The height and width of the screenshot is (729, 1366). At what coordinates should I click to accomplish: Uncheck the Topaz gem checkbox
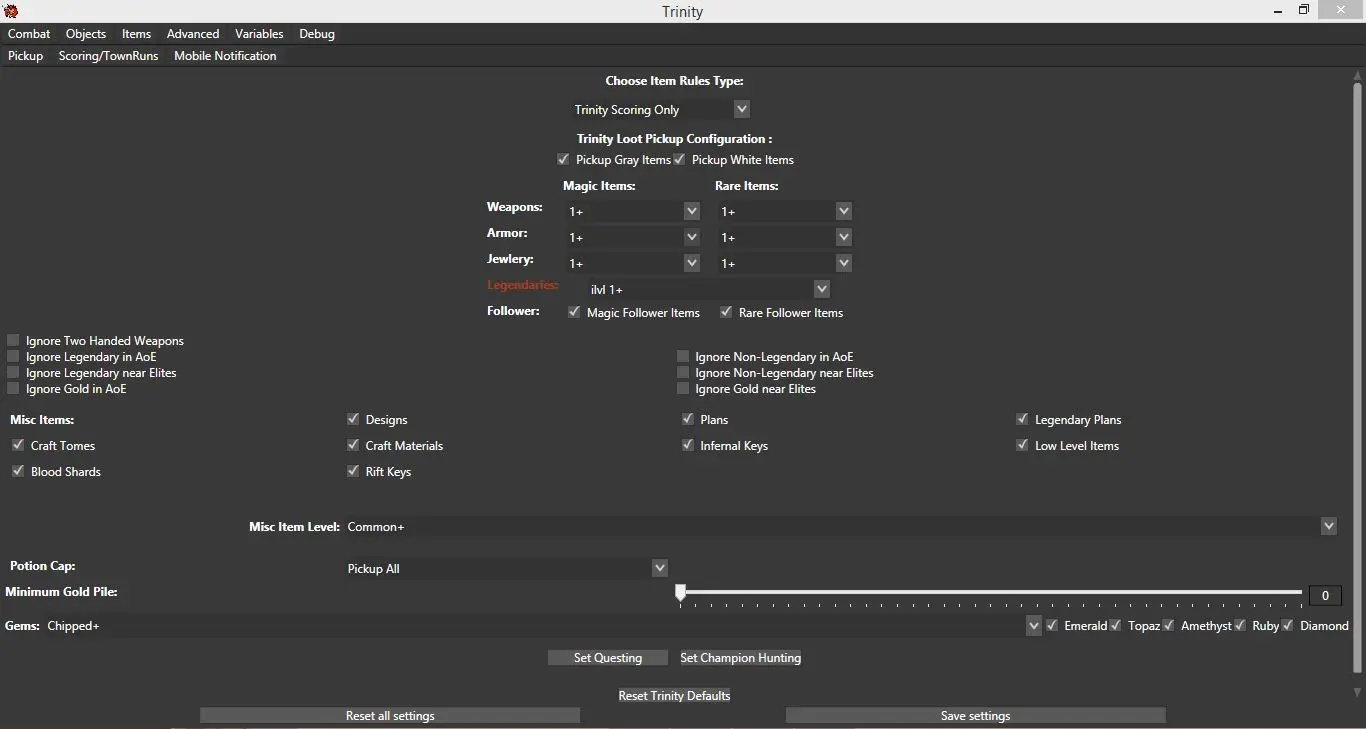pos(1116,625)
